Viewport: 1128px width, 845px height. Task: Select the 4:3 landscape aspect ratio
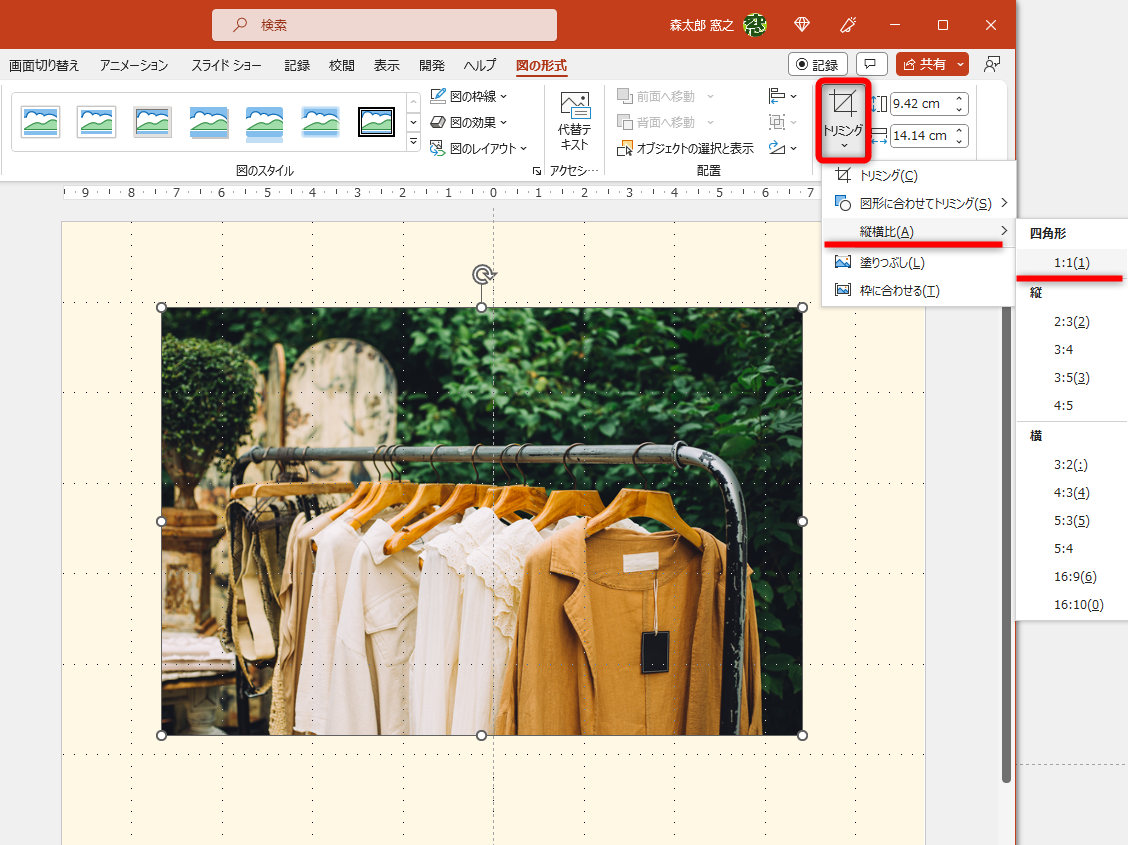(1071, 493)
